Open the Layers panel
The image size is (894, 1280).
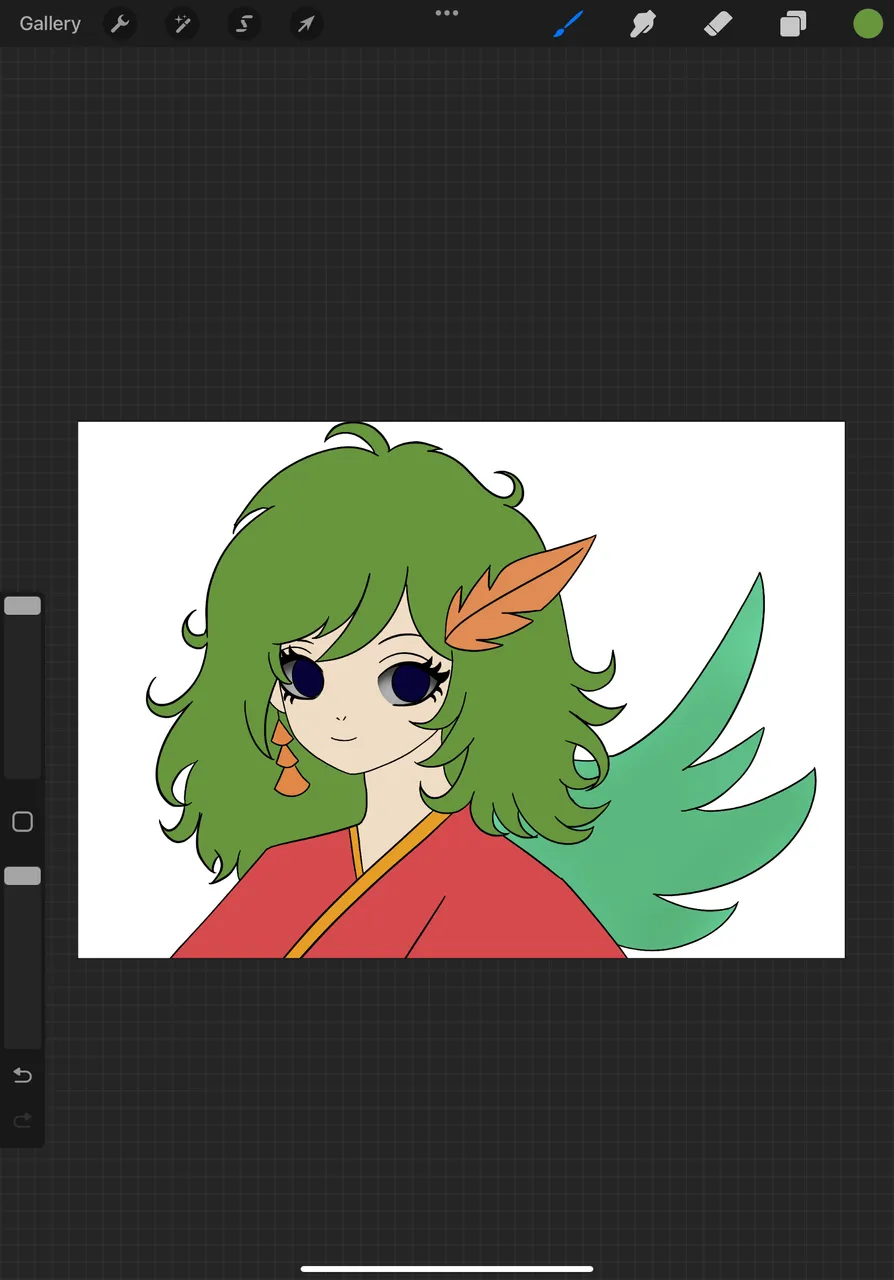click(x=793, y=24)
